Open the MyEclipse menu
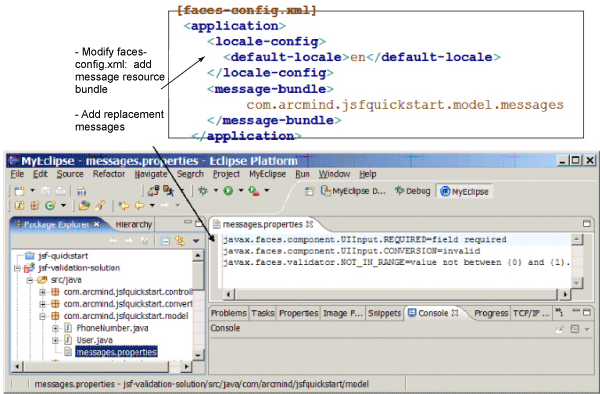 tap(267, 174)
